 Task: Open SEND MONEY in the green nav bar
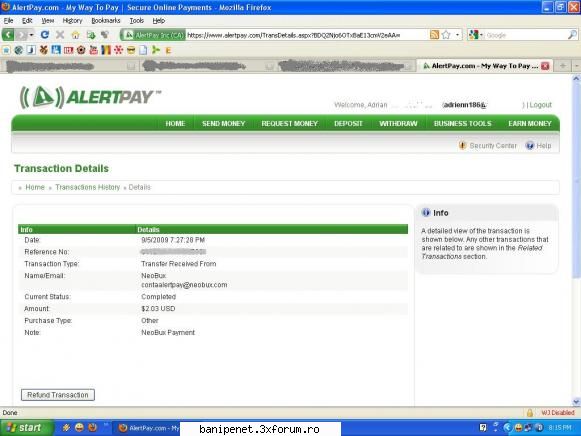(223, 123)
